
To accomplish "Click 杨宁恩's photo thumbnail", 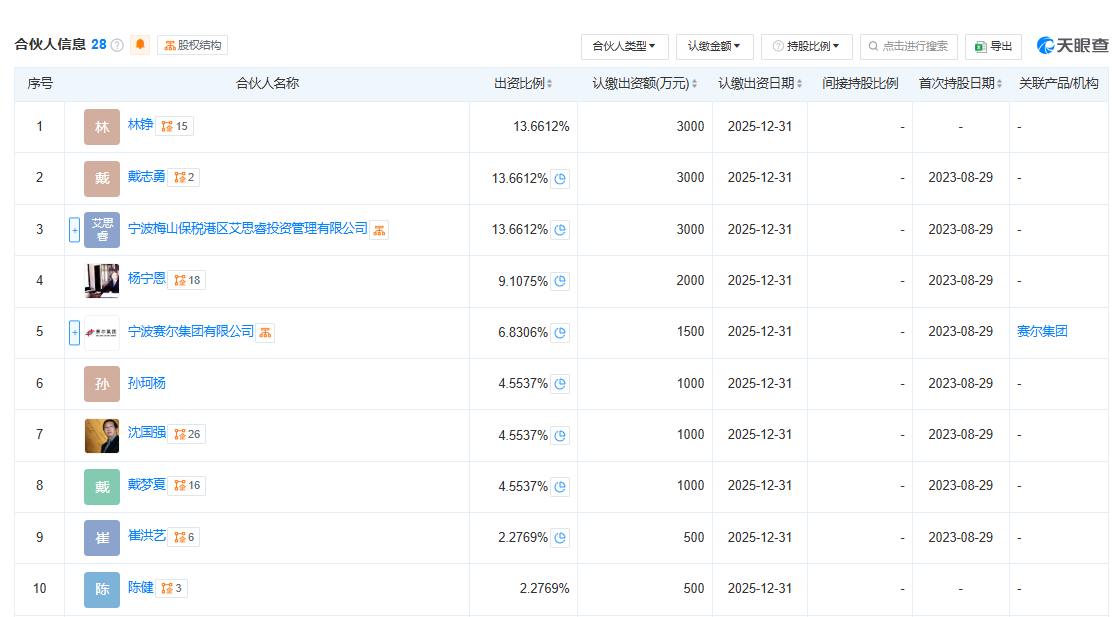I will click(102, 280).
